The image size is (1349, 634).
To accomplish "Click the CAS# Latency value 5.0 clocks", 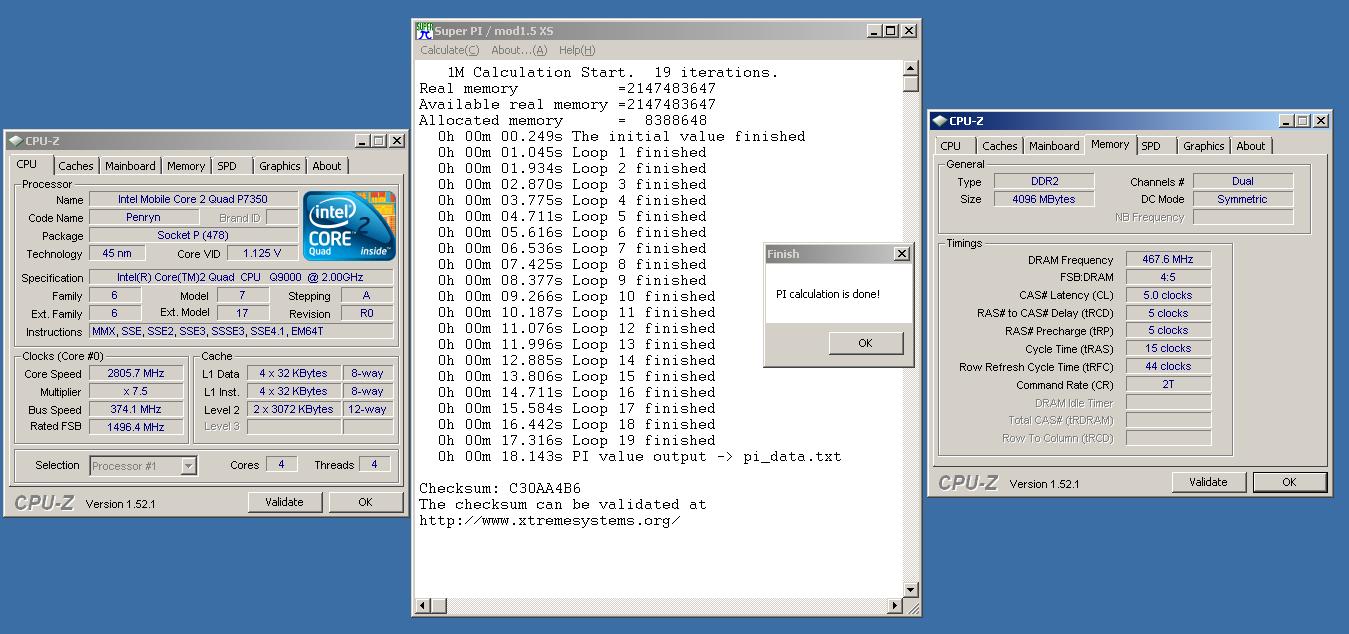I will [x=1168, y=295].
